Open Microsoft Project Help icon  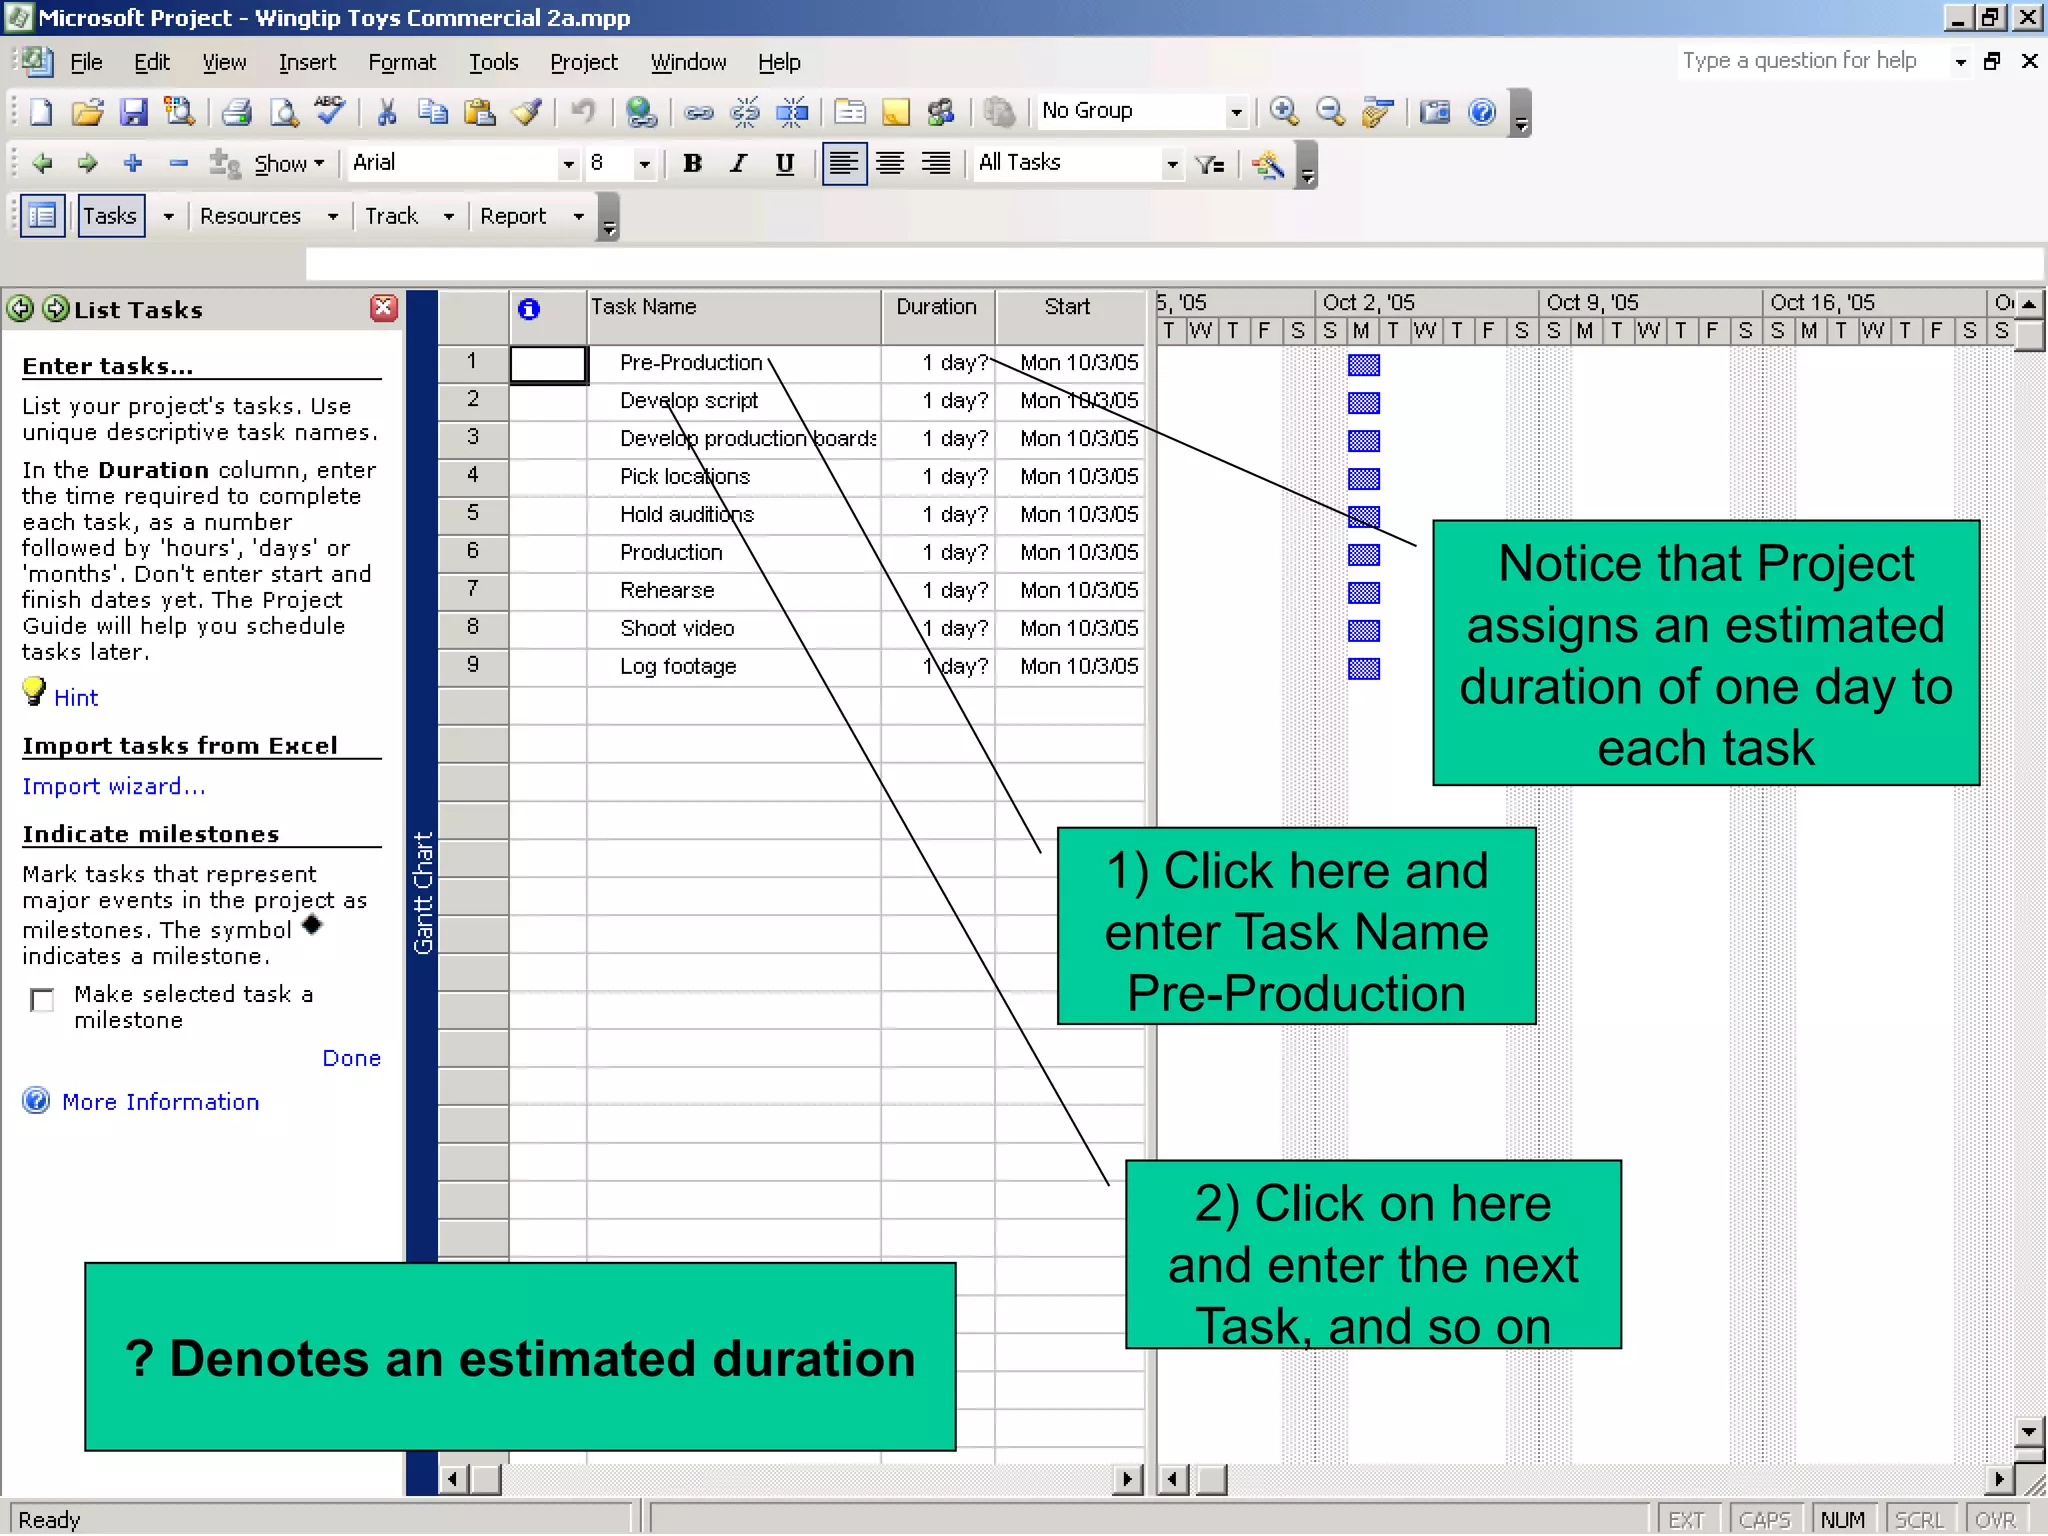point(1482,112)
